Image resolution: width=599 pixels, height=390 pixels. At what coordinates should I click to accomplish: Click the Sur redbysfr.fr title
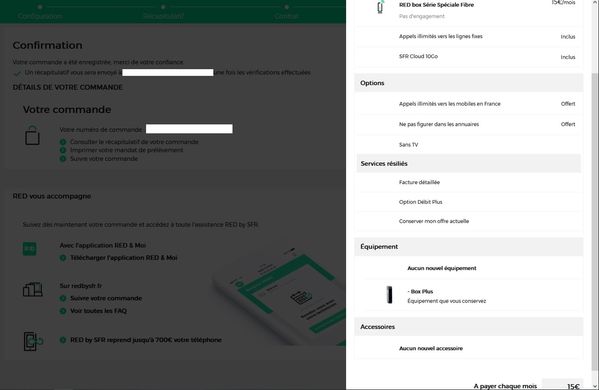click(81, 286)
